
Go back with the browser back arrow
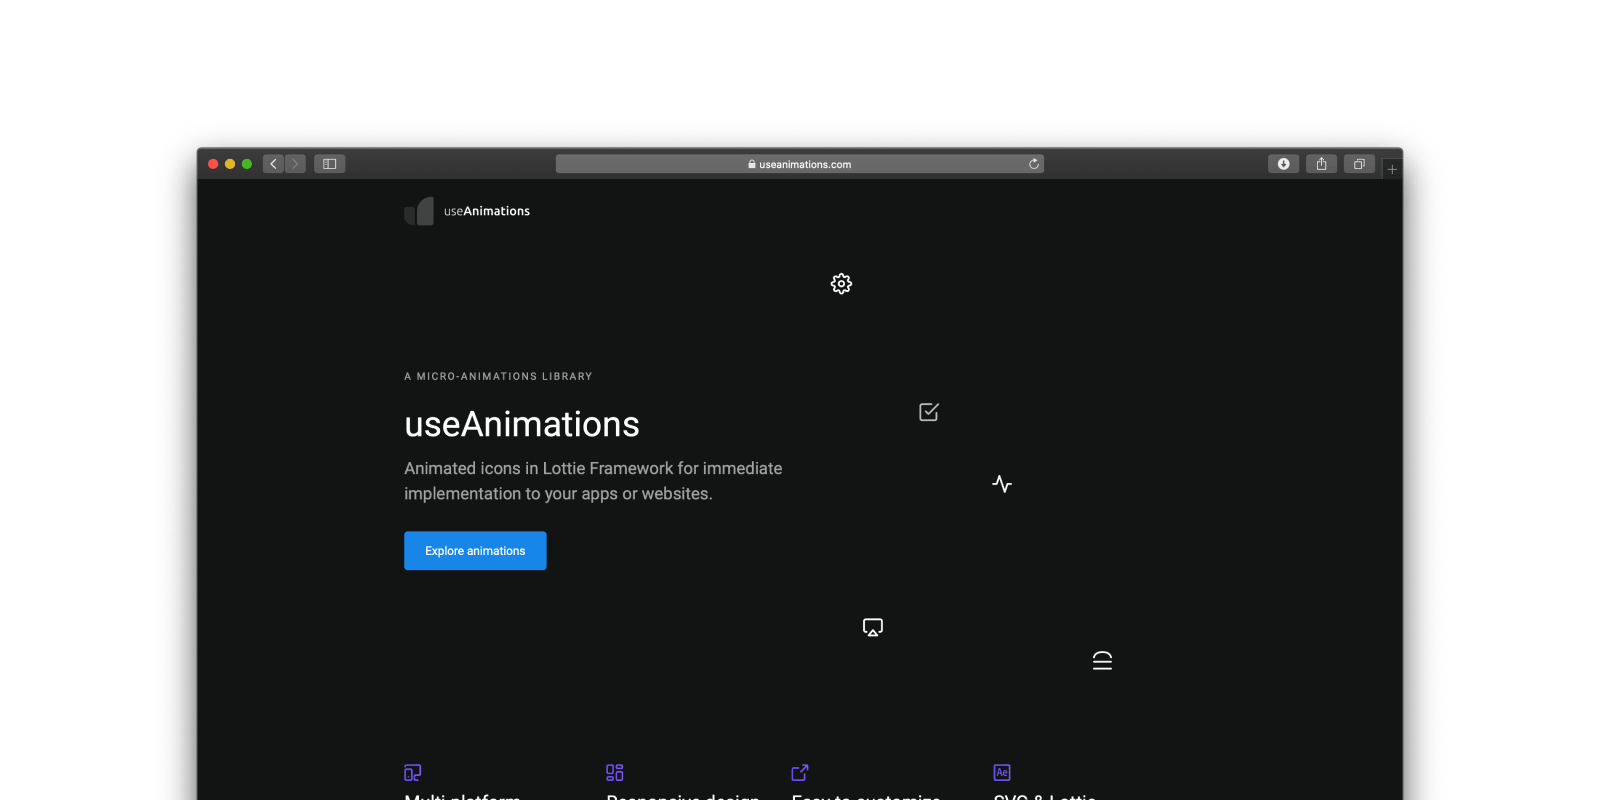click(x=273, y=164)
